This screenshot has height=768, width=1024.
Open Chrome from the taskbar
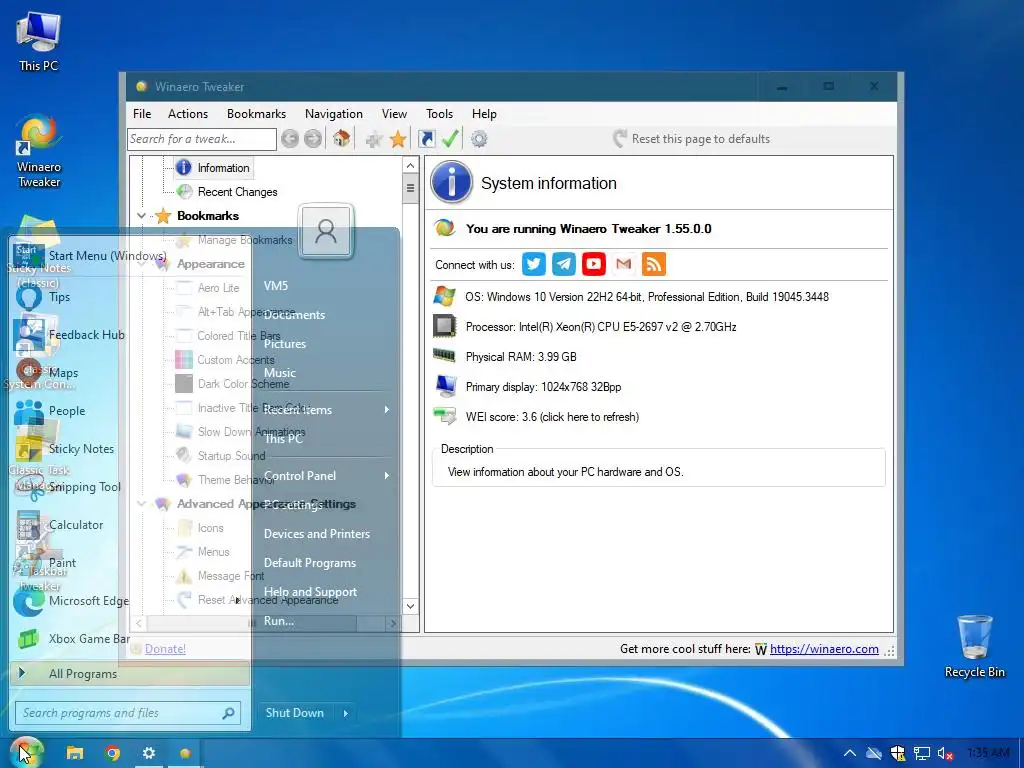click(x=112, y=753)
